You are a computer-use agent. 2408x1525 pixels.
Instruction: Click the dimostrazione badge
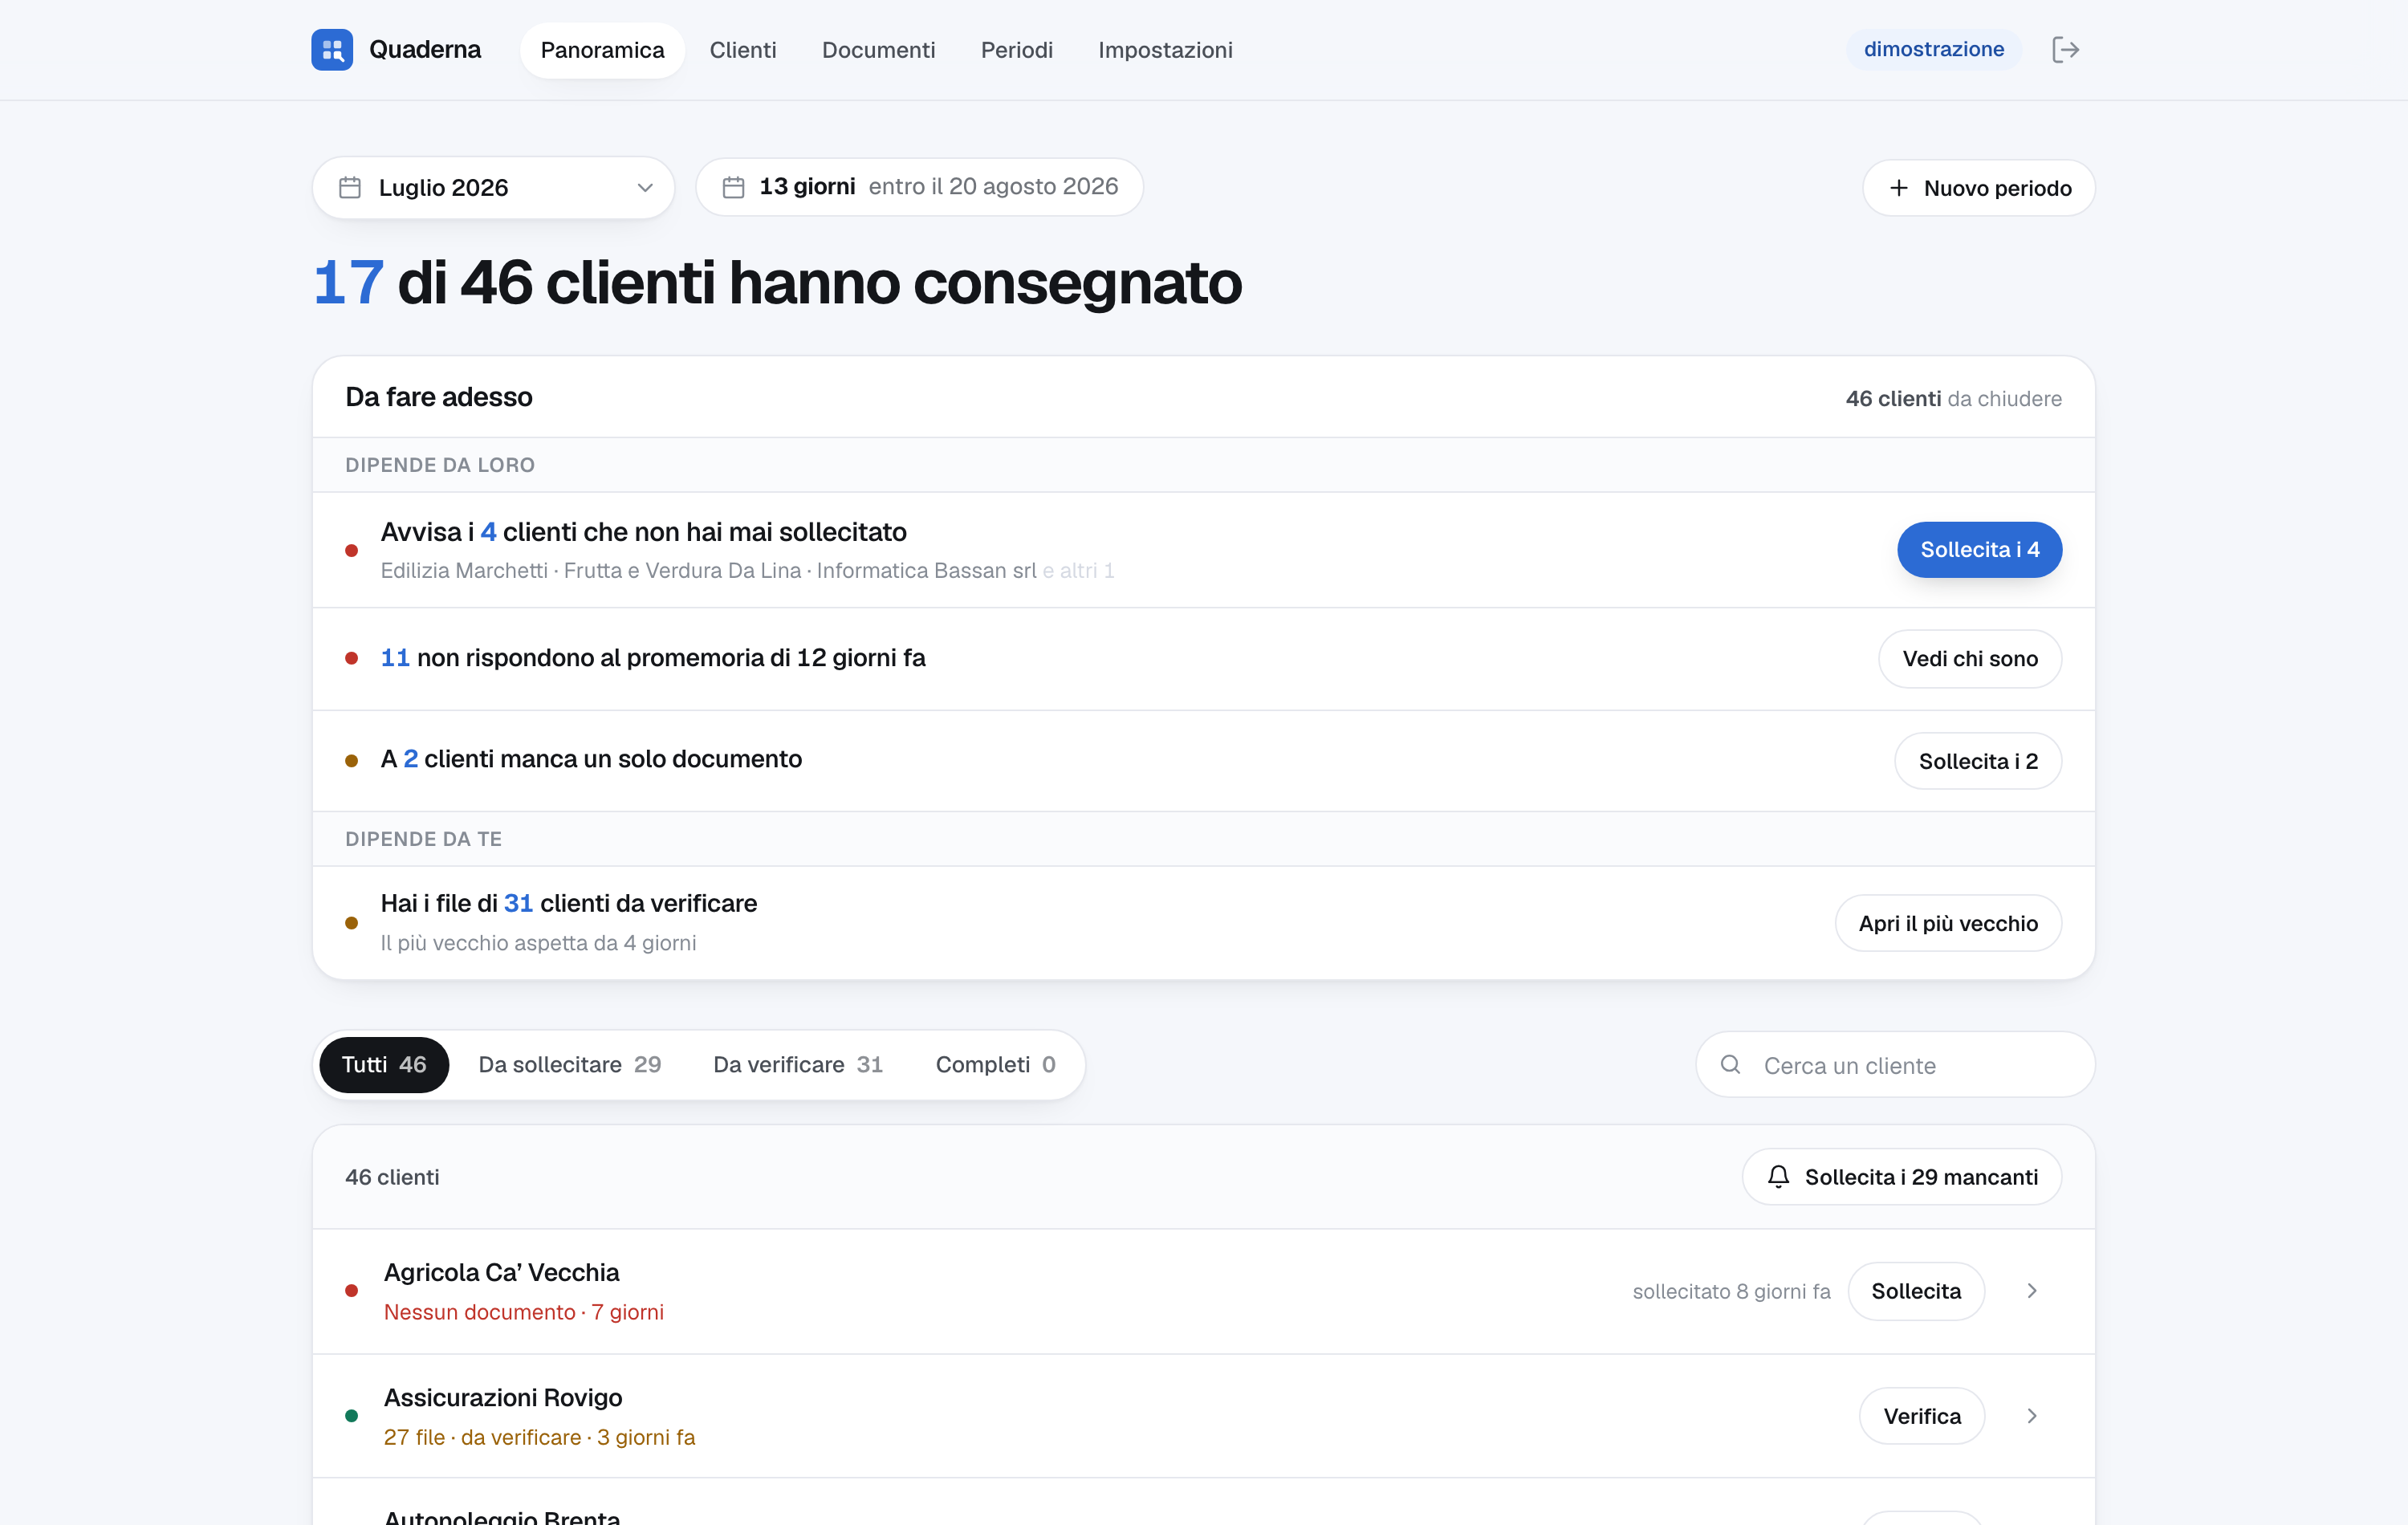pyautogui.click(x=1933, y=49)
